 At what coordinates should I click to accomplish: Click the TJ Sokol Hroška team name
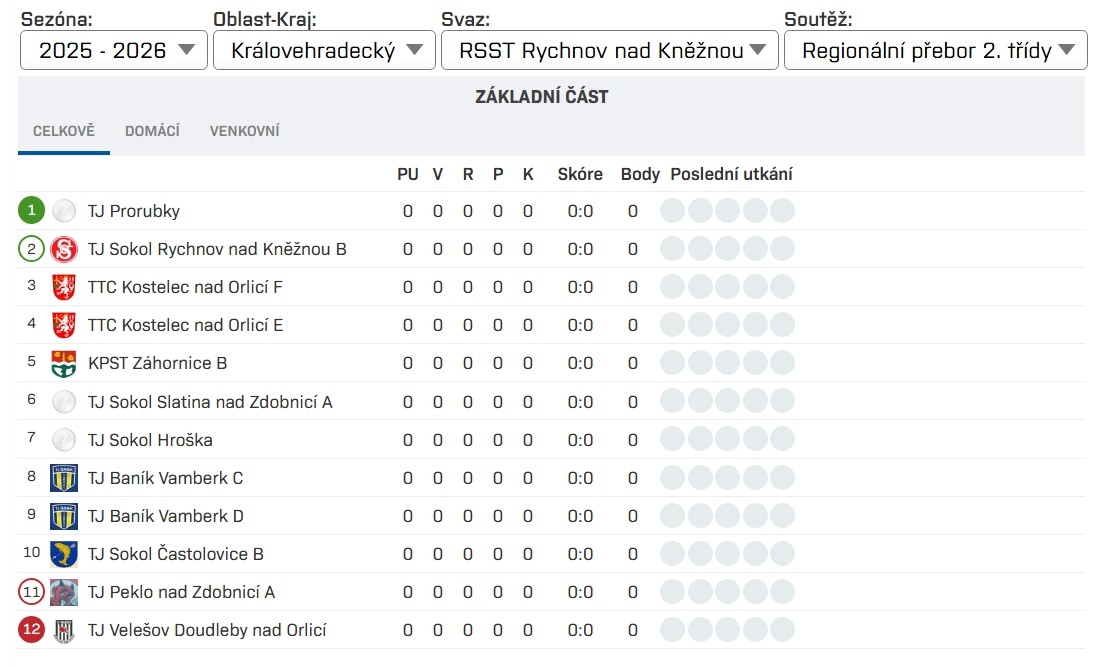[x=150, y=440]
